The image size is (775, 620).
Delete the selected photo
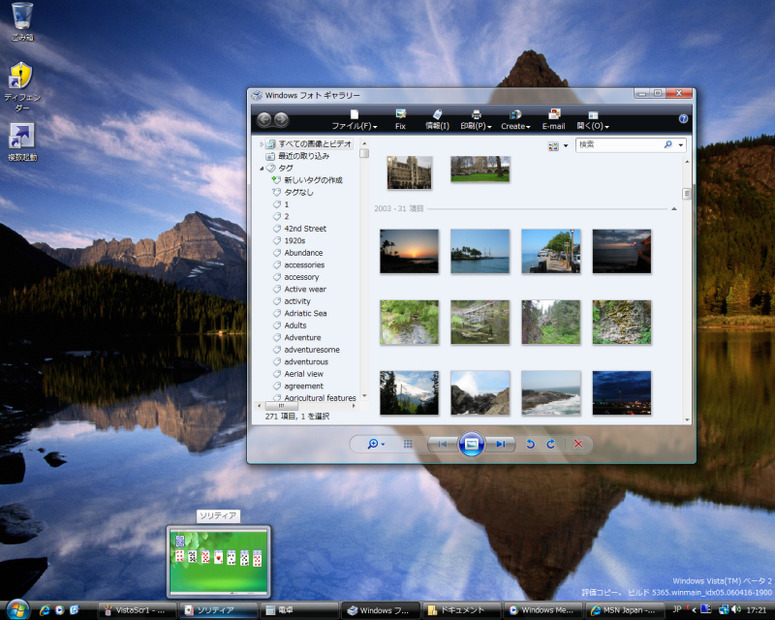pos(578,444)
